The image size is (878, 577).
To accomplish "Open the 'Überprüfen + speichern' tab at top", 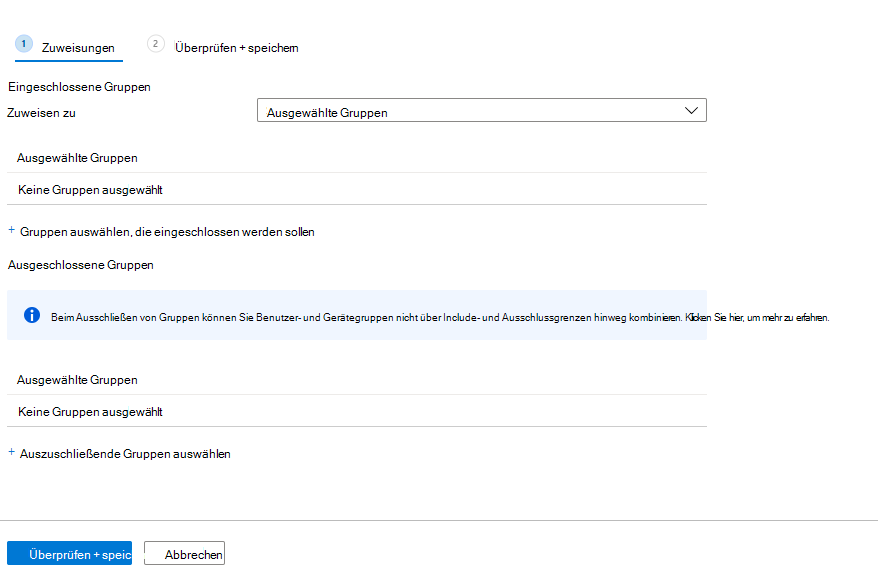I will pos(236,48).
